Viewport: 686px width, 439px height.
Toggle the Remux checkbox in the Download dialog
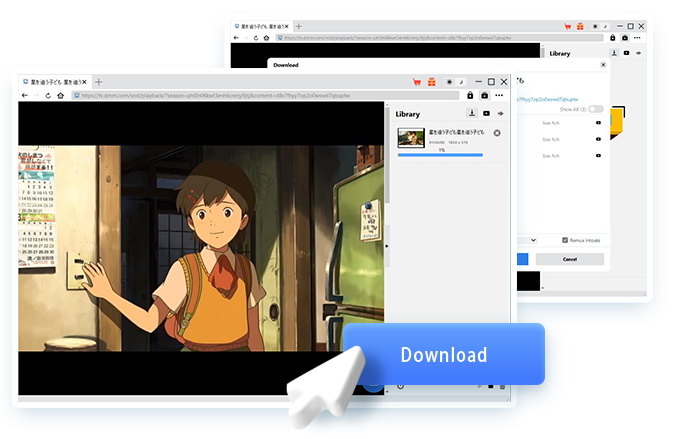(565, 240)
